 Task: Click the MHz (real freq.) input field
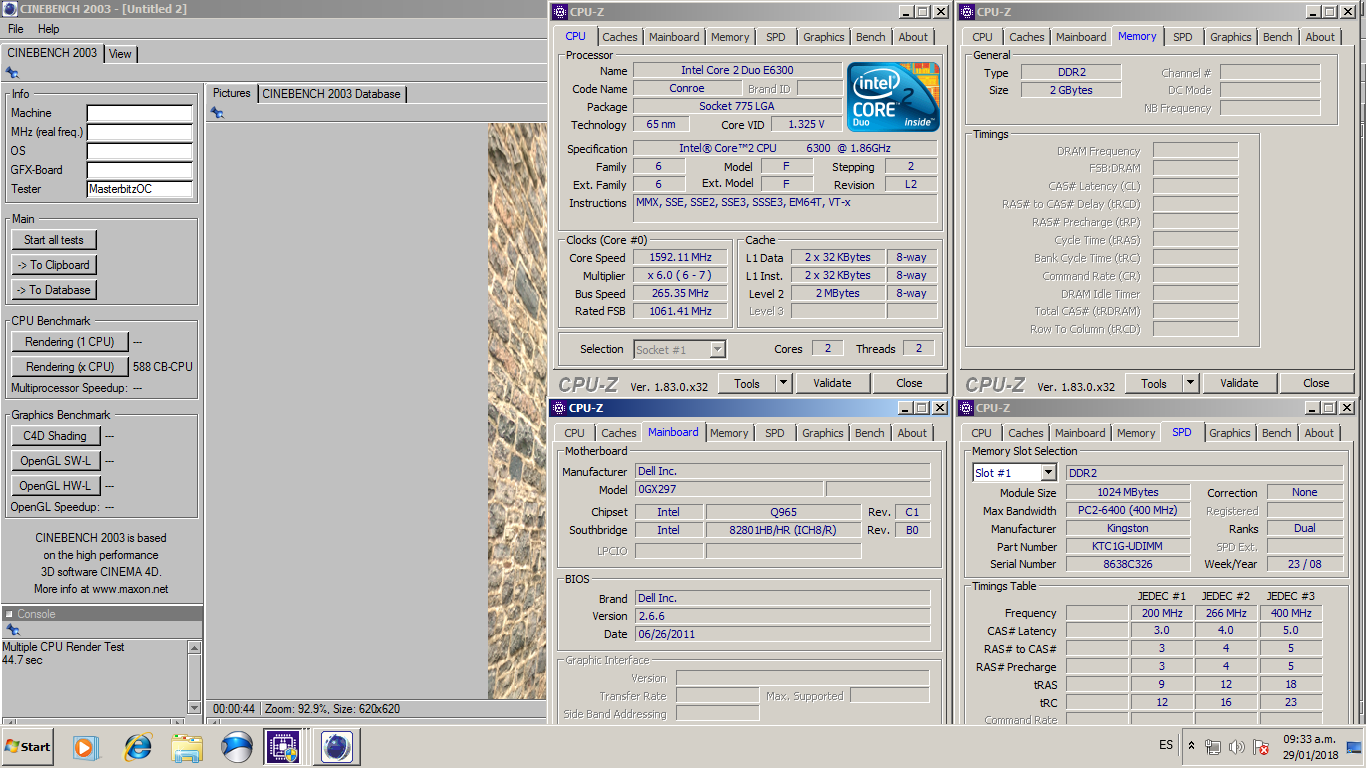140,133
